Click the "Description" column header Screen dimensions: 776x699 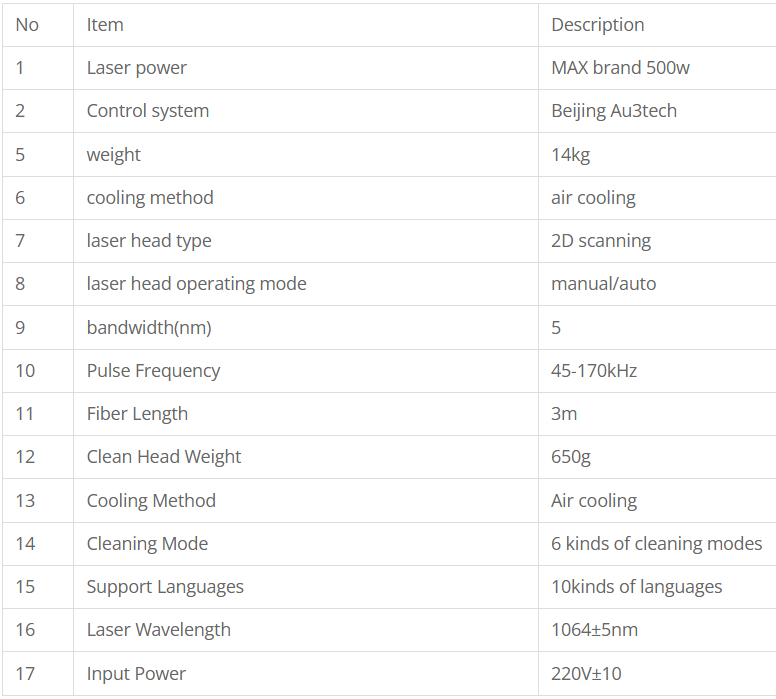click(598, 25)
